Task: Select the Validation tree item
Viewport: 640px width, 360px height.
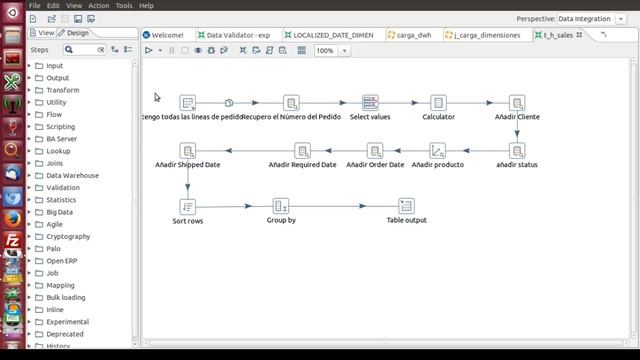Action: 62,188
